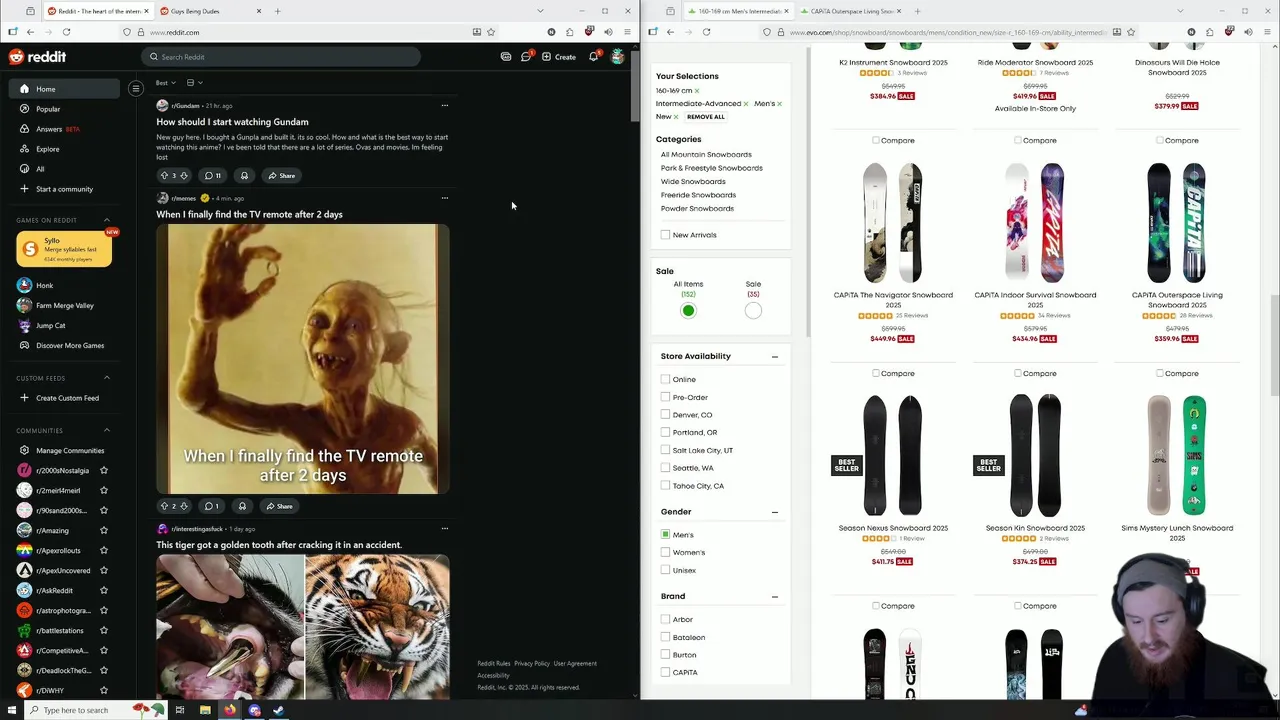Open Reddit notifications bell icon
This screenshot has width=1280, height=720.
click(x=593, y=57)
